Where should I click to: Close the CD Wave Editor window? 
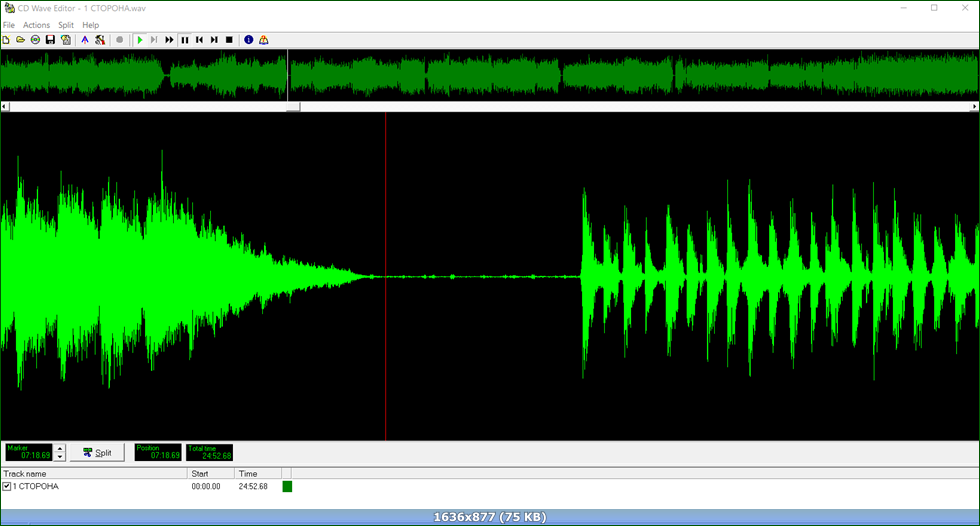coord(964,8)
